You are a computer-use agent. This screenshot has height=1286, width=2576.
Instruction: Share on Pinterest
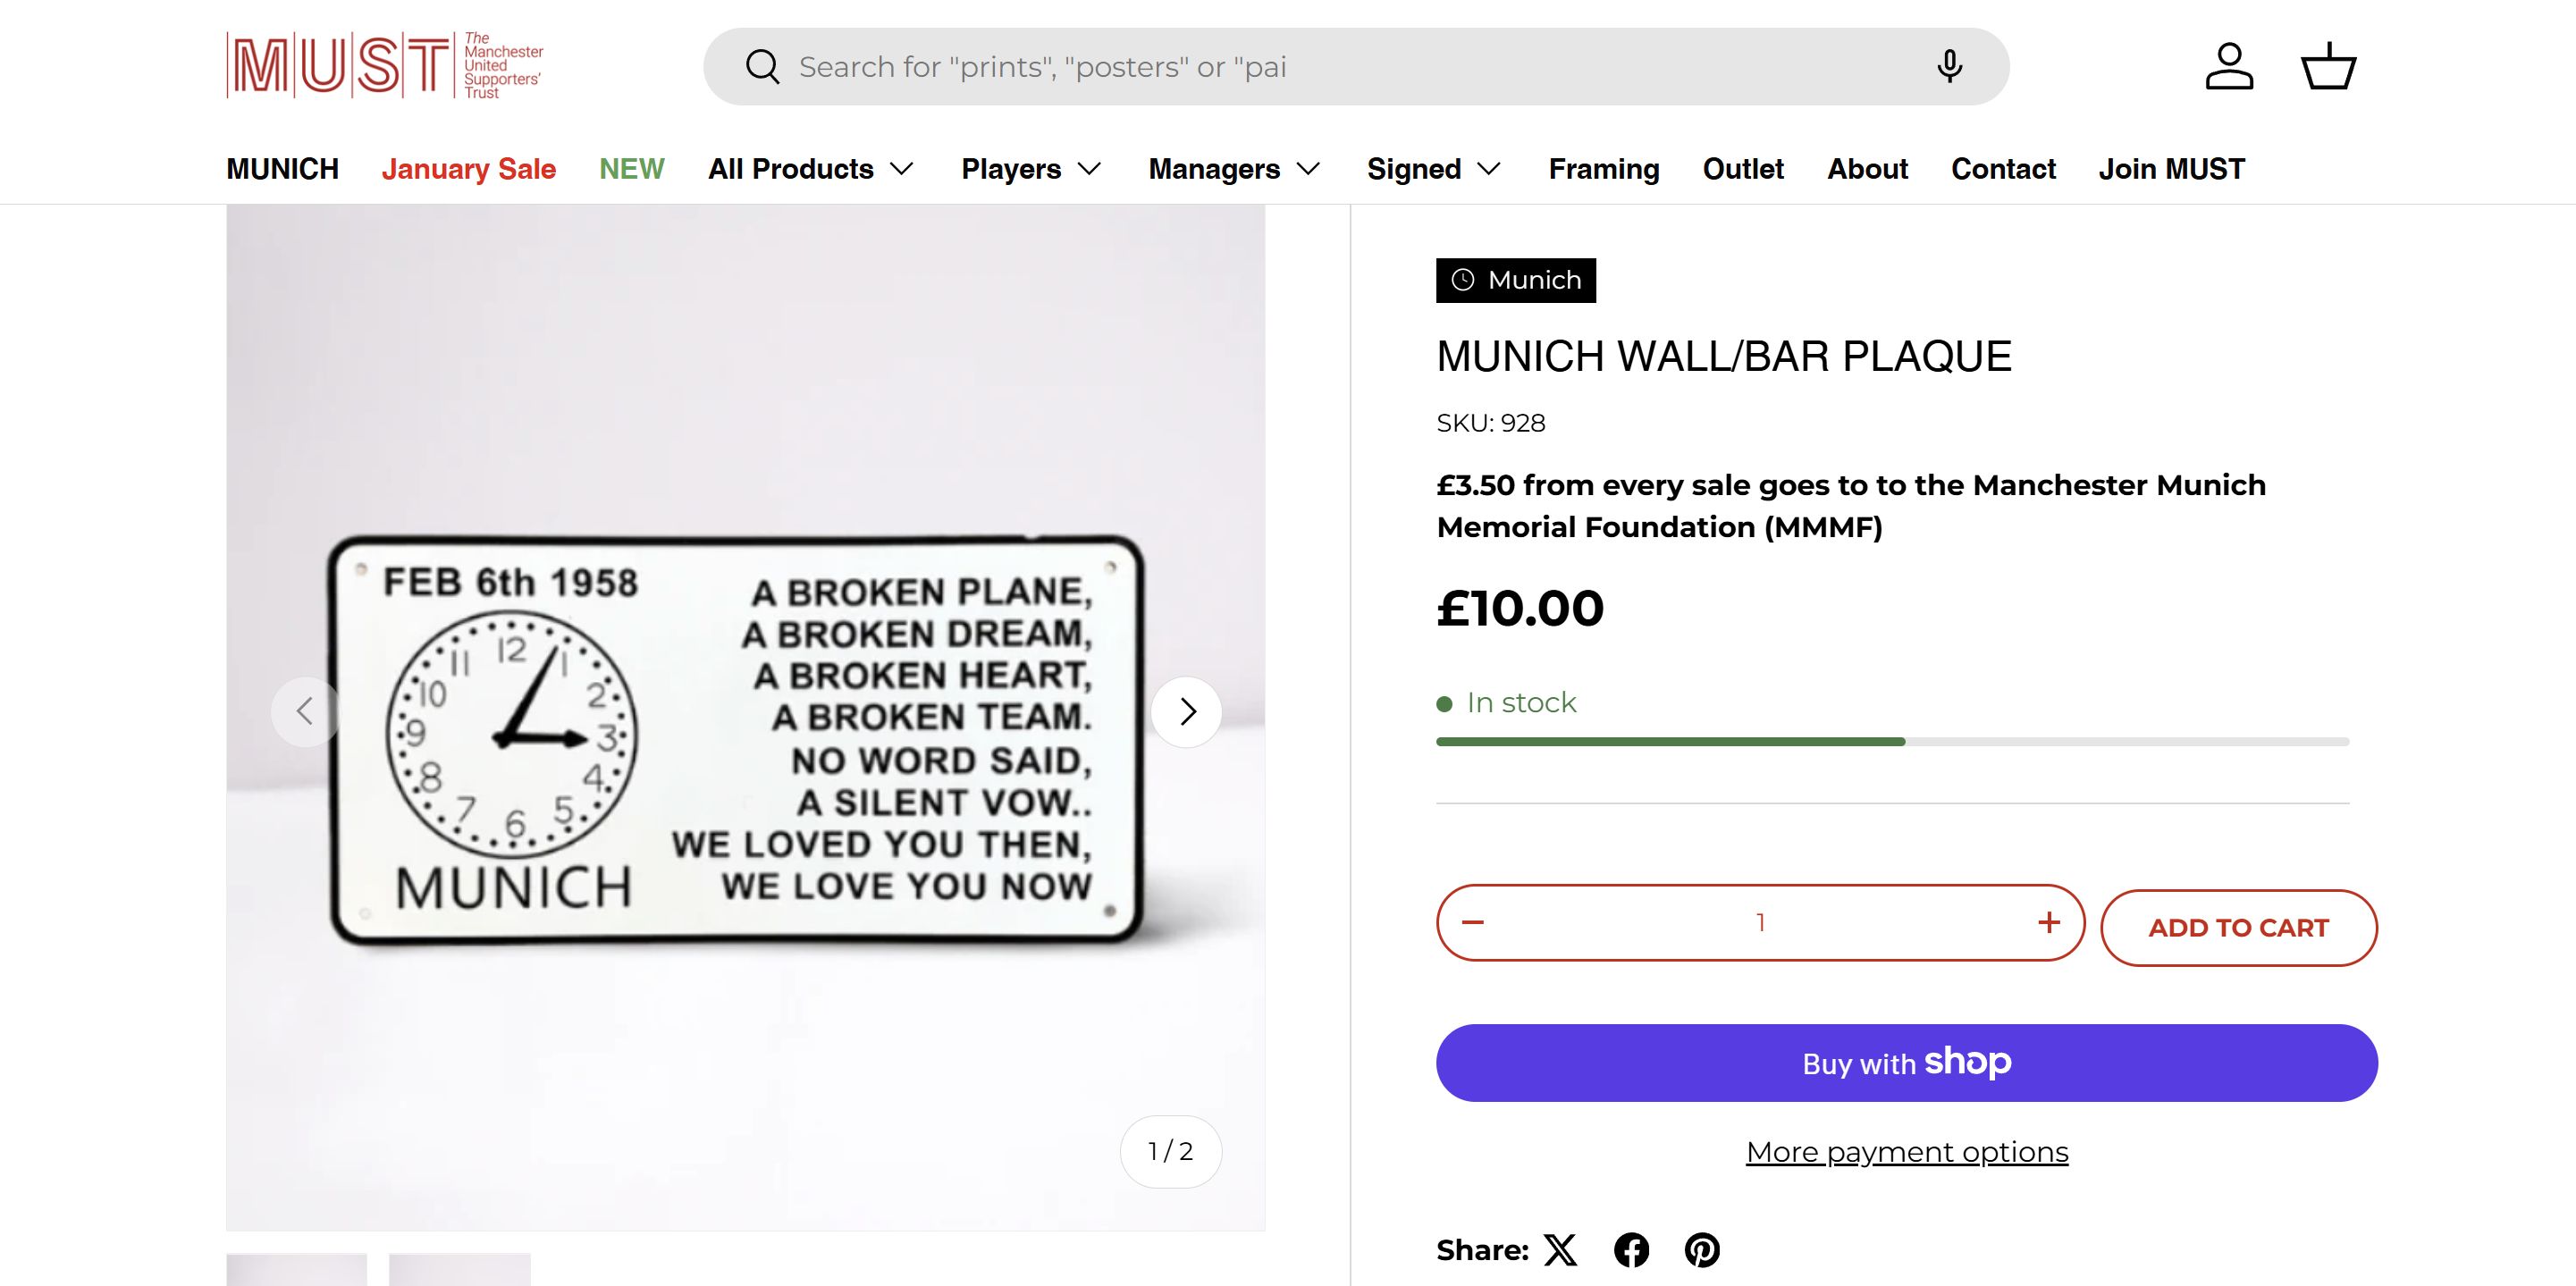pyautogui.click(x=1702, y=1250)
